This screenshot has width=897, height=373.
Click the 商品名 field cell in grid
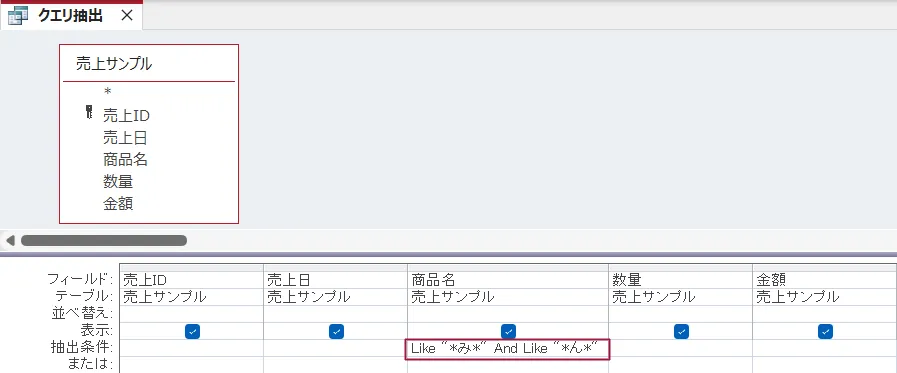coord(508,280)
